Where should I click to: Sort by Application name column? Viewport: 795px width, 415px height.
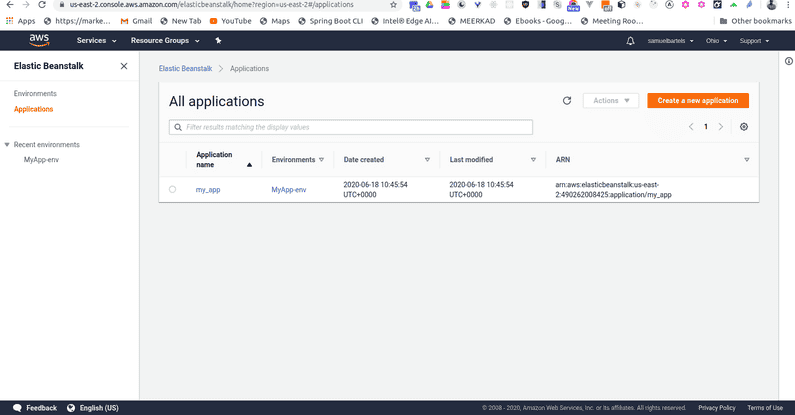click(224, 160)
